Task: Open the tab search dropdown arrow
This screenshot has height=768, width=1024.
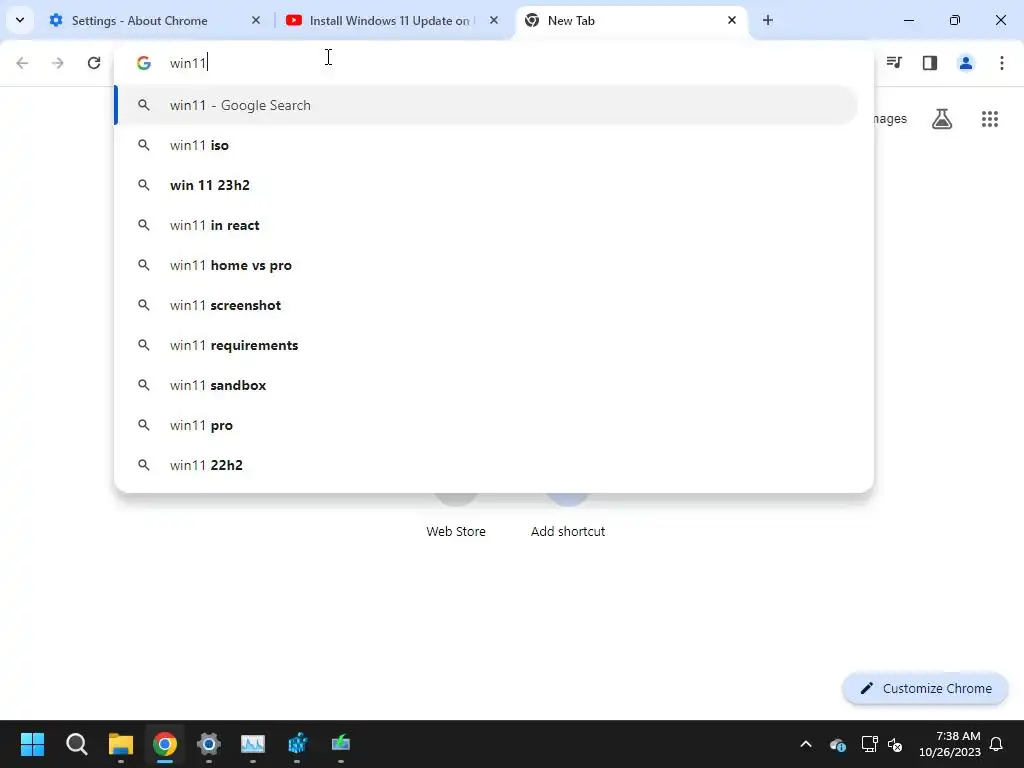Action: 20,20
